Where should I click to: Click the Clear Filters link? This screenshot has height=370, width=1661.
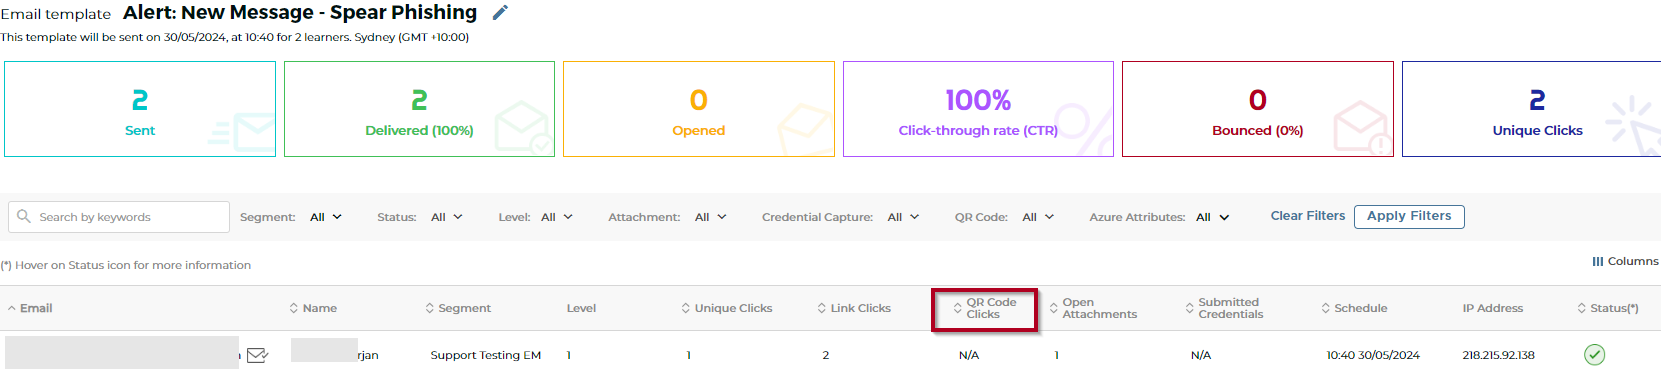click(1308, 216)
